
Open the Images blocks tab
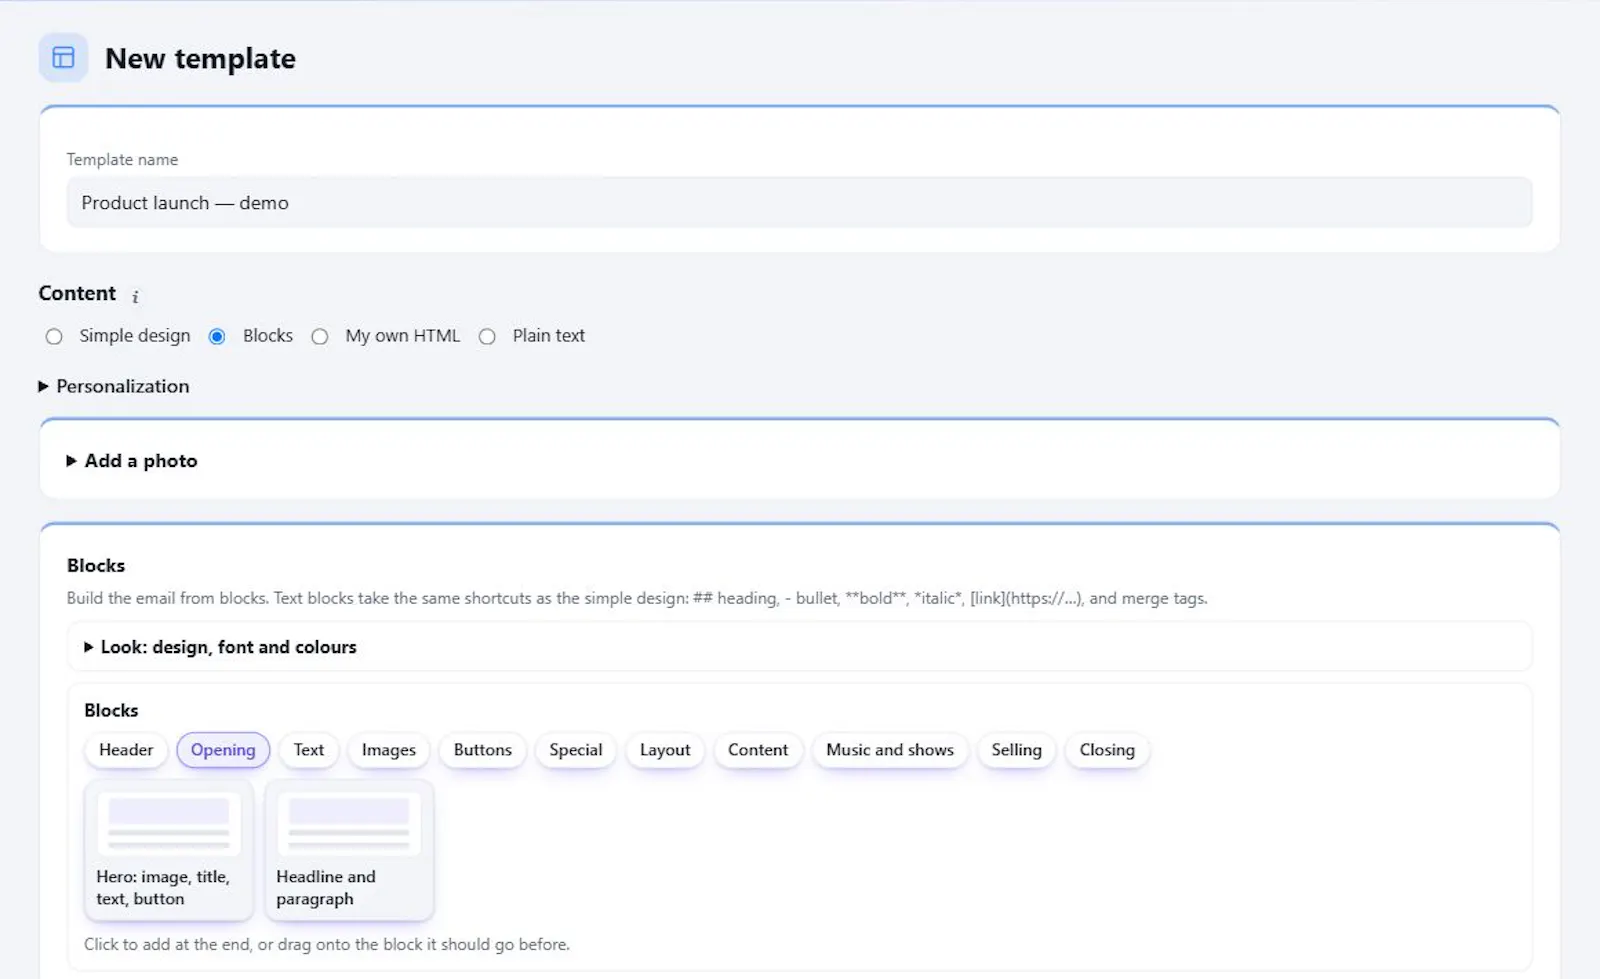tap(389, 750)
